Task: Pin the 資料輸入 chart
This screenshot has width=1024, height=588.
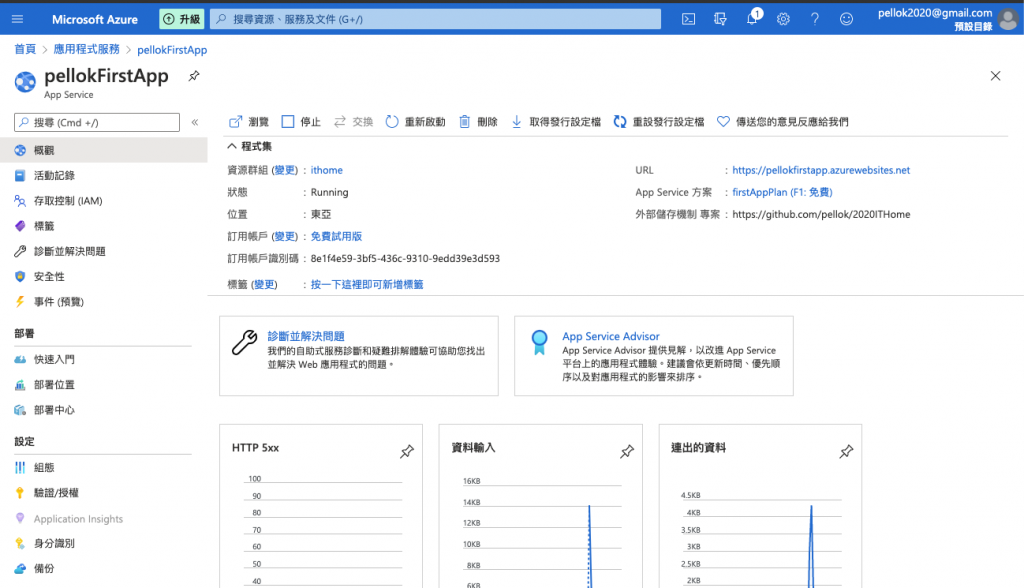Action: click(627, 451)
